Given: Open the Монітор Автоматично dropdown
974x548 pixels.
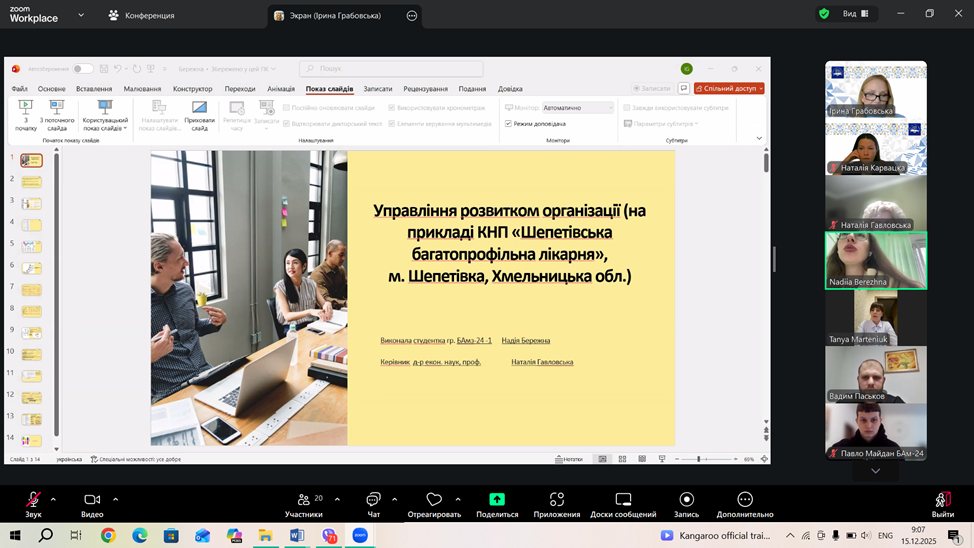Looking at the screenshot, I should click(x=578, y=108).
